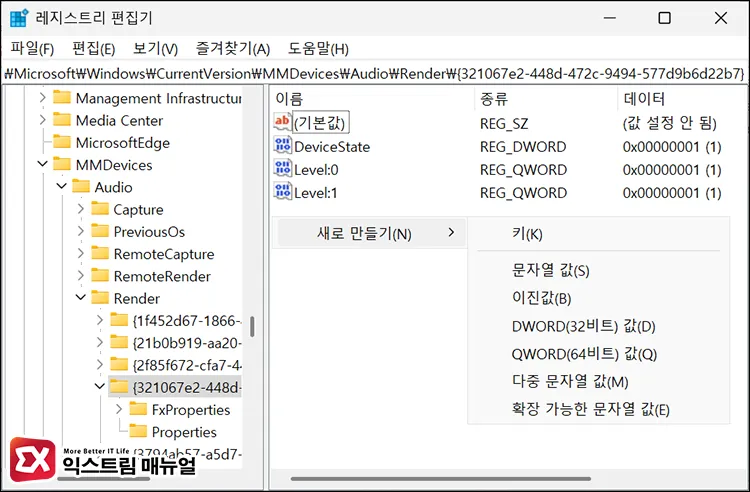Expand the Capture node
This screenshot has width=750, height=492.
(81, 209)
